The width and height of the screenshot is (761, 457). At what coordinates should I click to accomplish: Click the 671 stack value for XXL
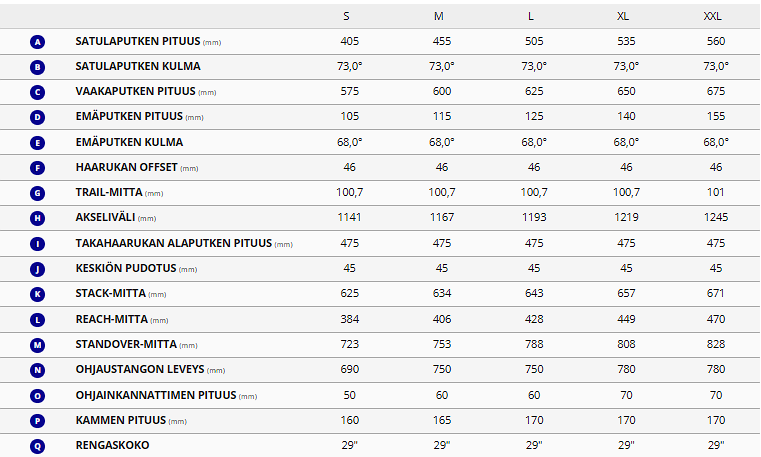tap(715, 294)
